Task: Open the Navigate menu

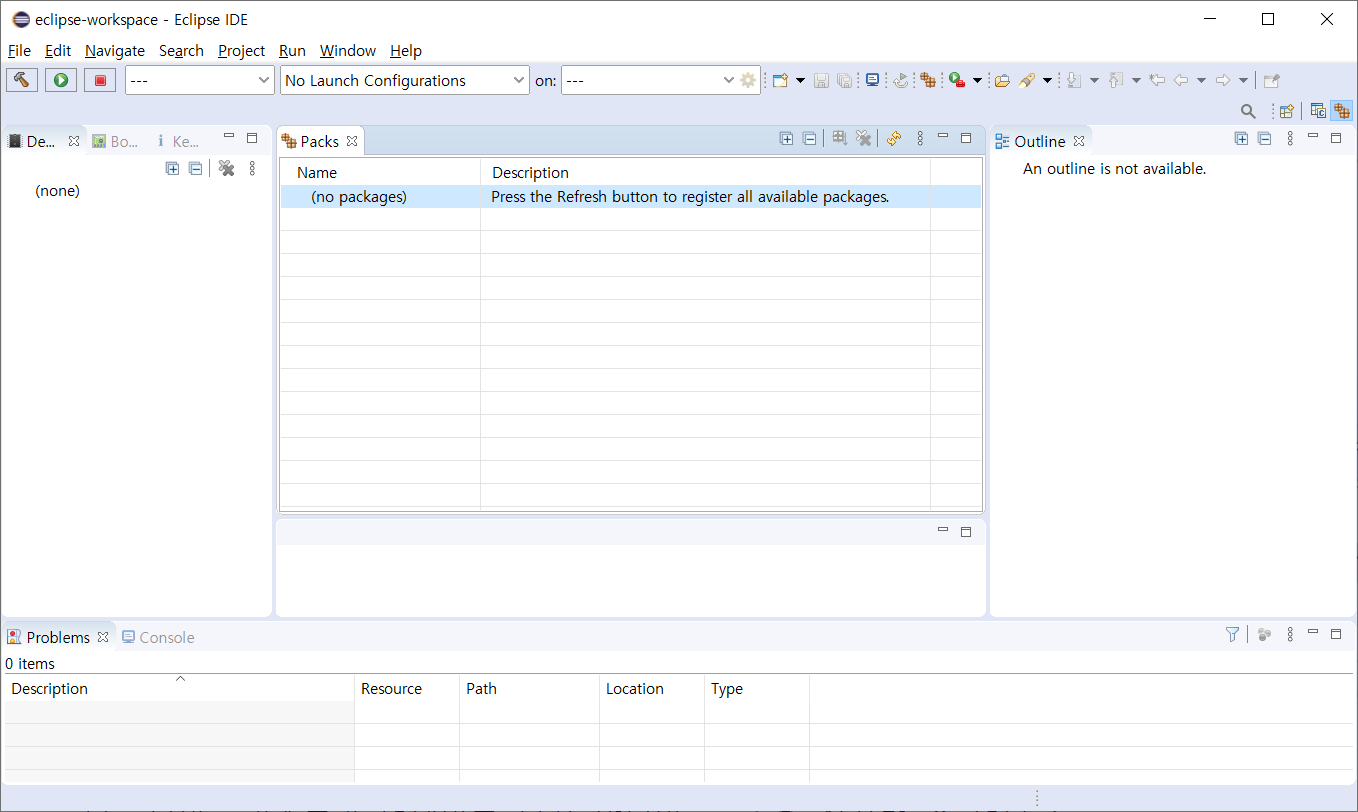Action: point(115,50)
